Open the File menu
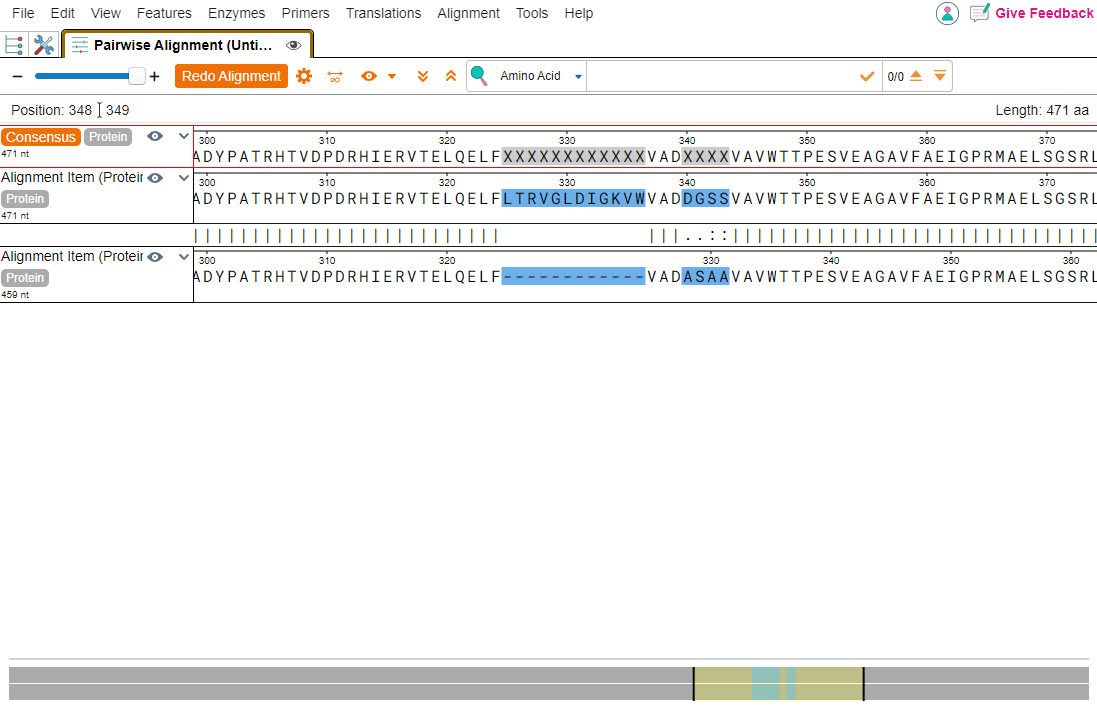 coord(23,13)
